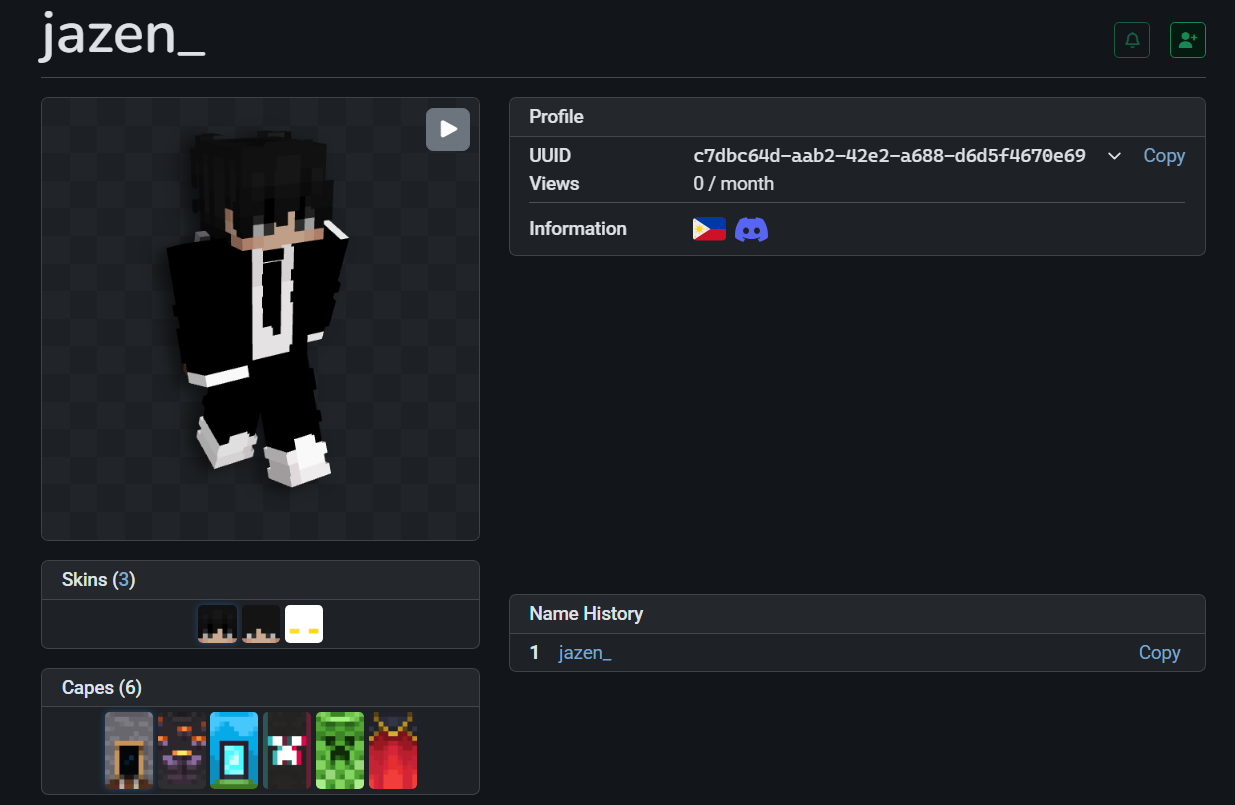
Task: Copy the jazen_ name in Name History
Action: (x=1160, y=653)
